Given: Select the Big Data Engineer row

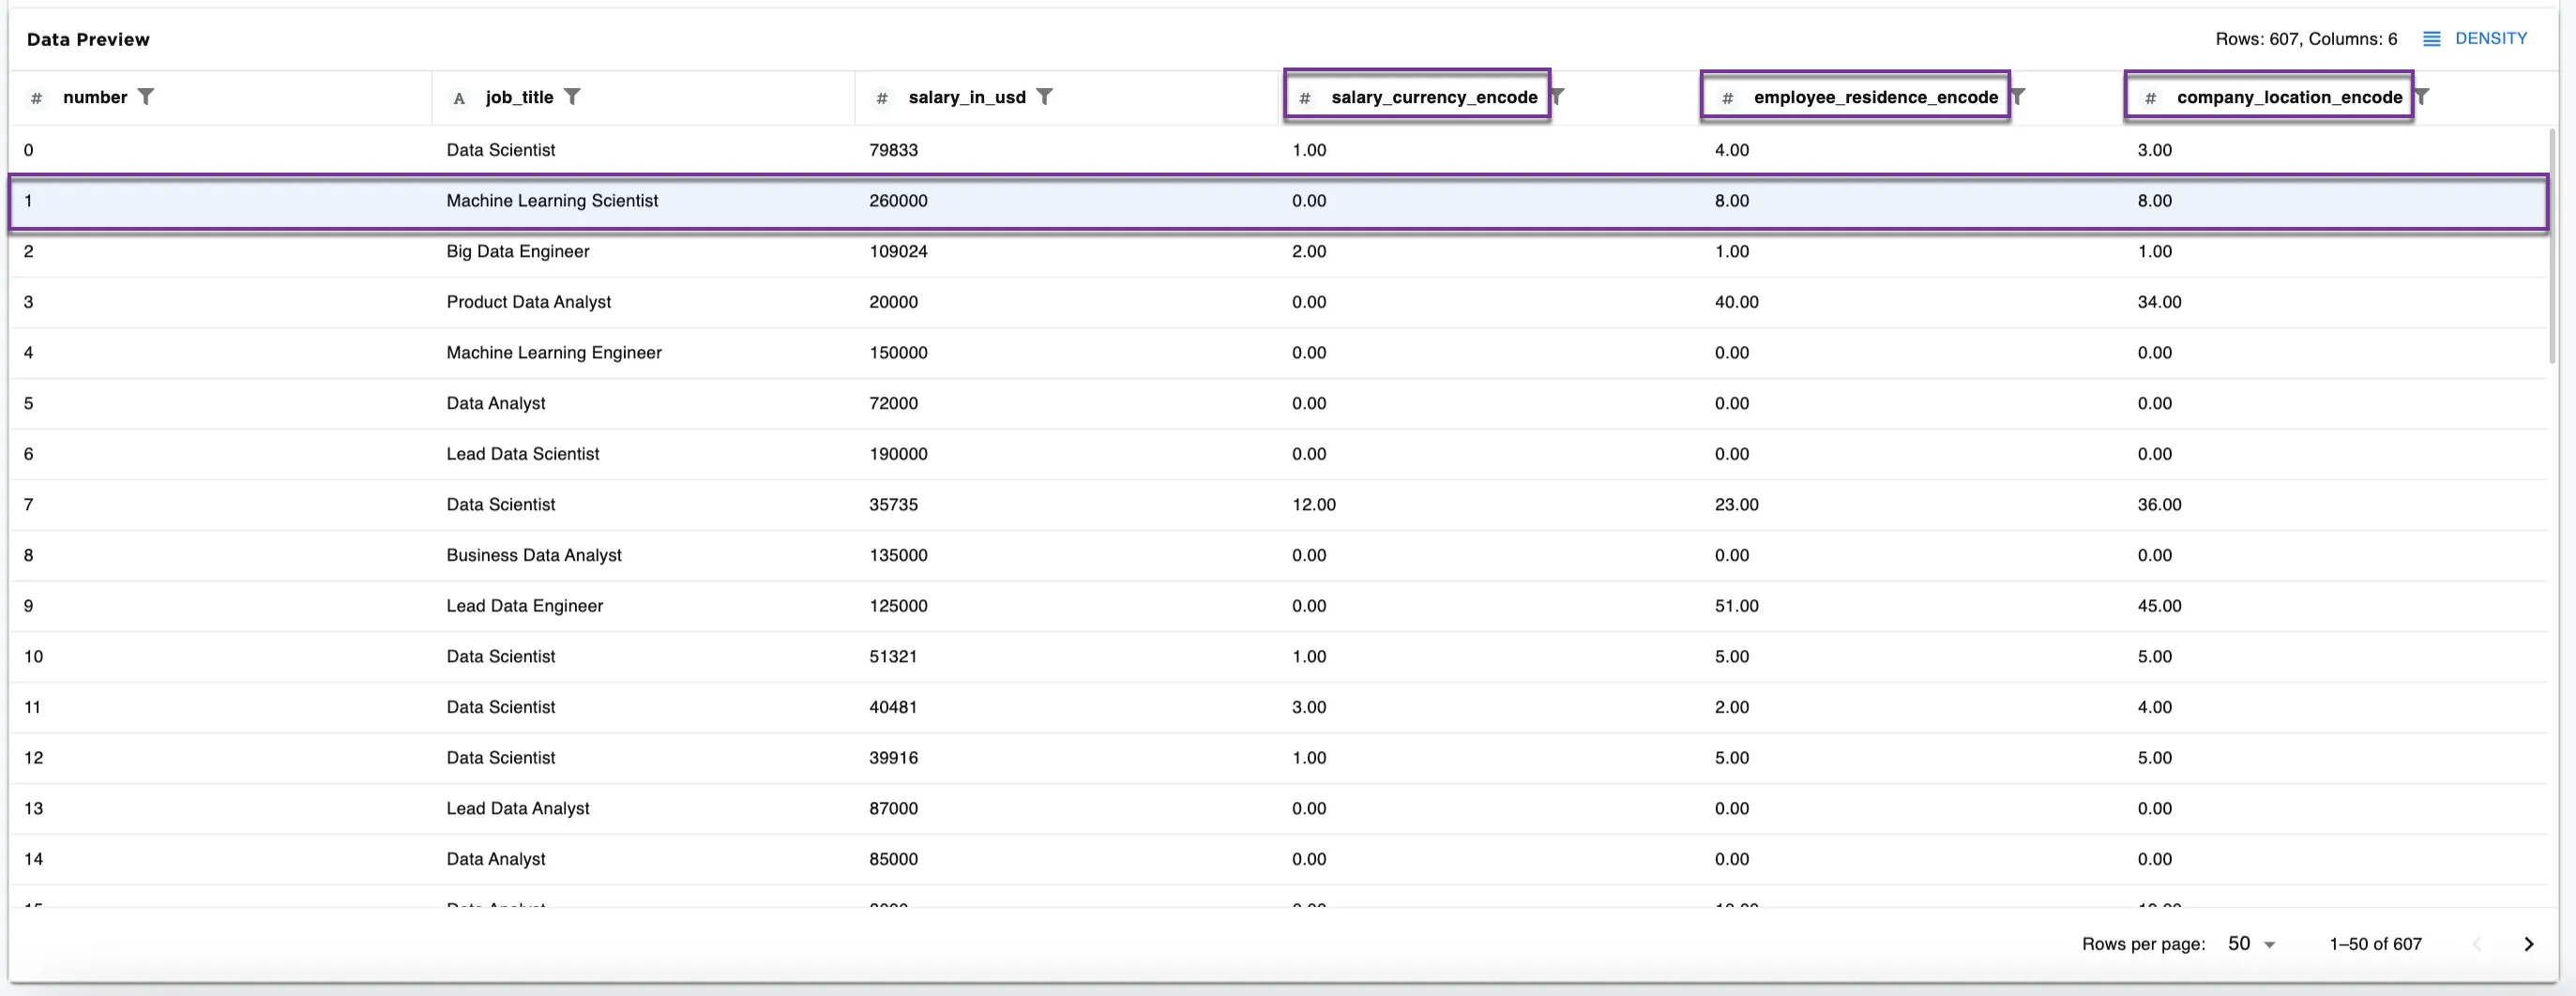Looking at the screenshot, I should tap(517, 252).
